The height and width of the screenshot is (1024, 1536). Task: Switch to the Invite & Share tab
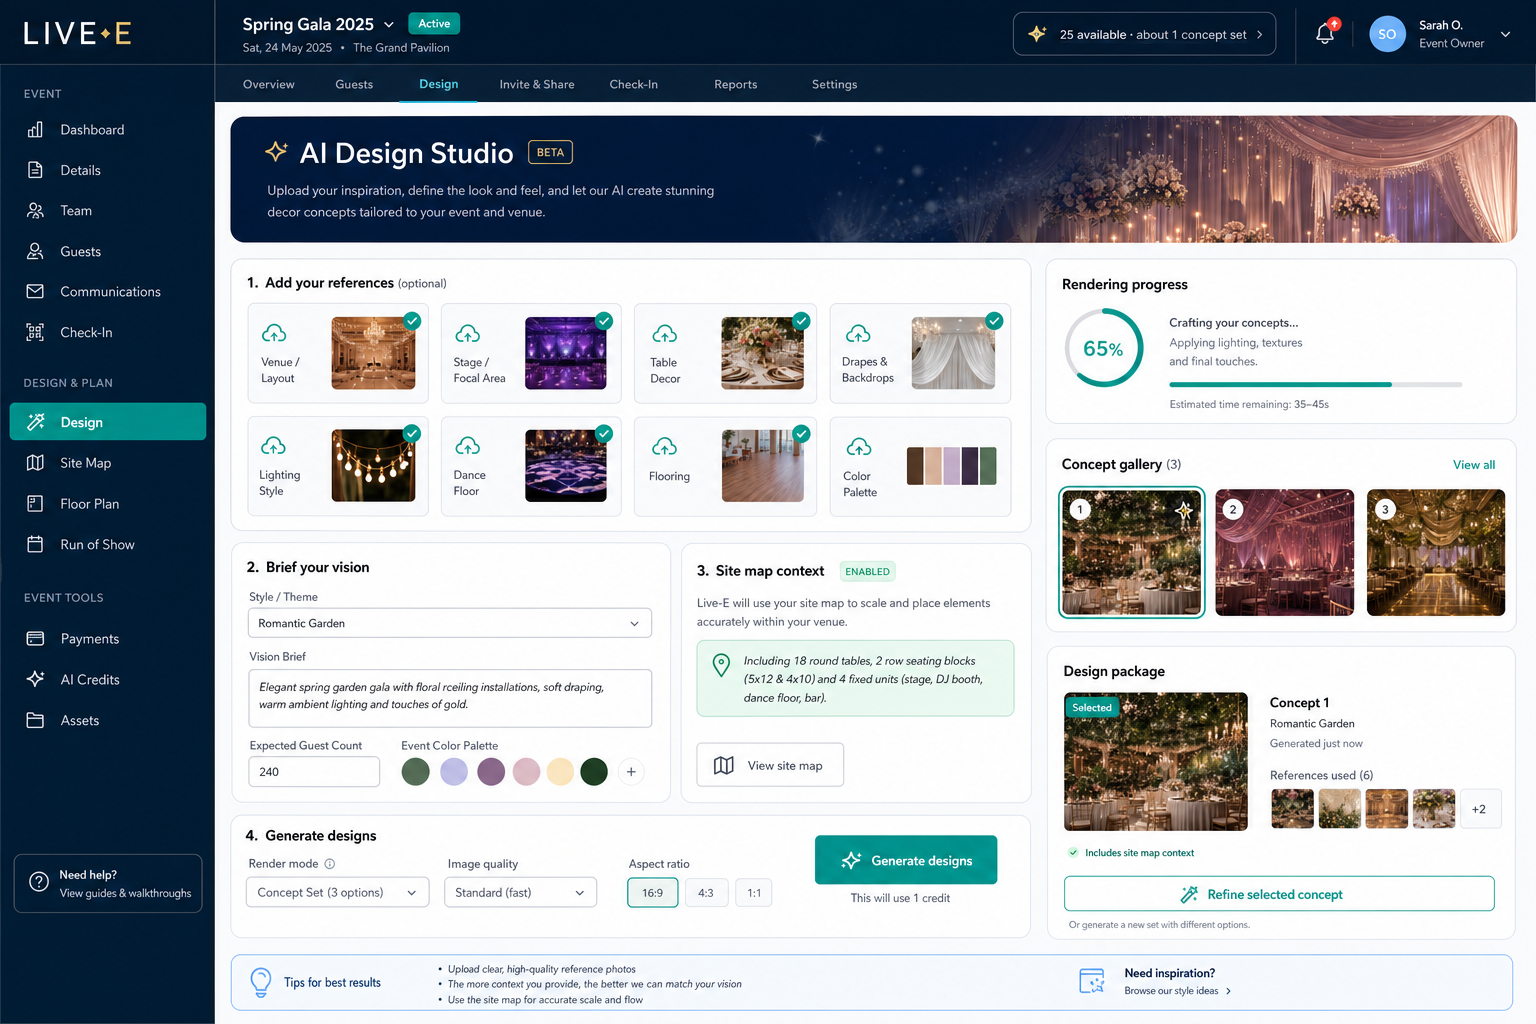pyautogui.click(x=537, y=84)
